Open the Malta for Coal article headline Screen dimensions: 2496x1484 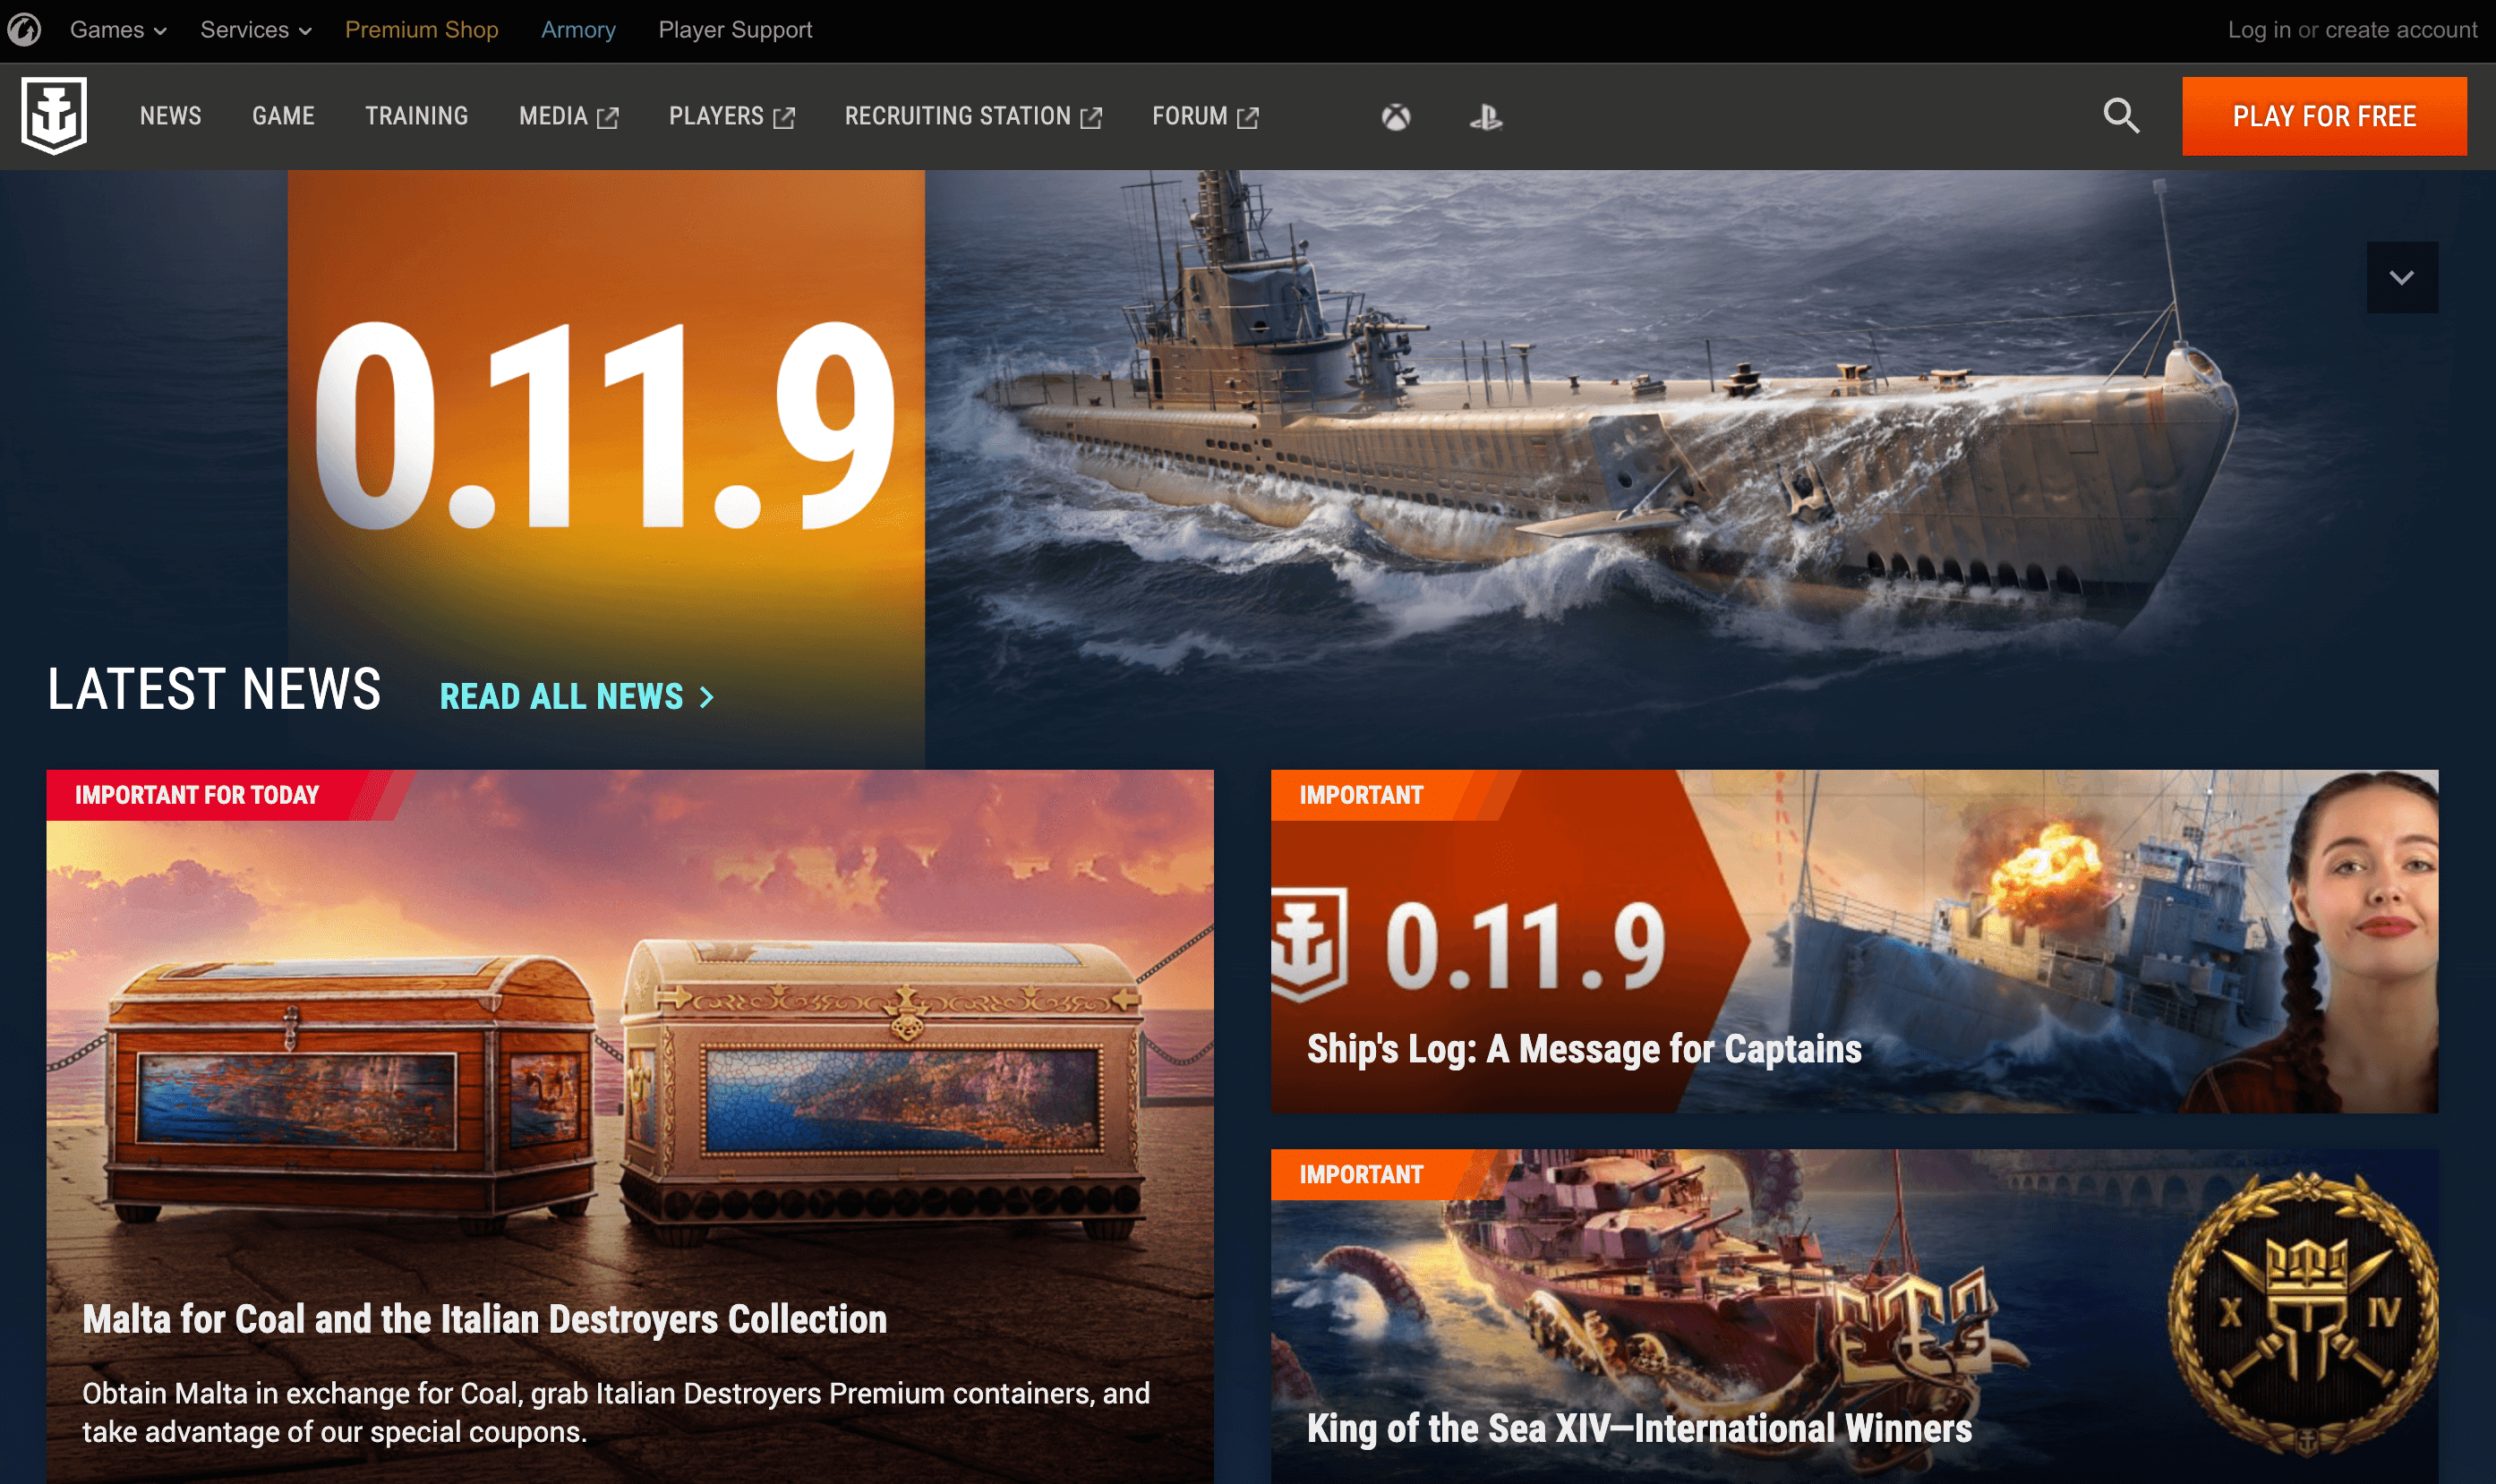484,1319
